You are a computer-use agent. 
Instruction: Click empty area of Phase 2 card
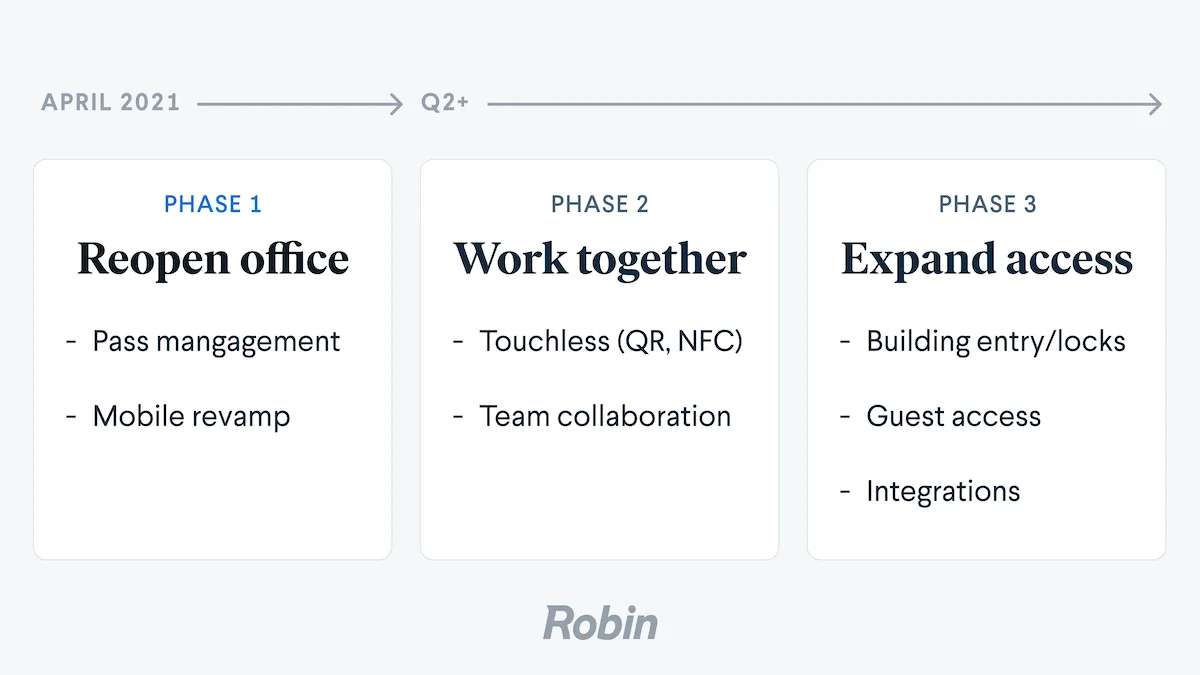point(600,500)
